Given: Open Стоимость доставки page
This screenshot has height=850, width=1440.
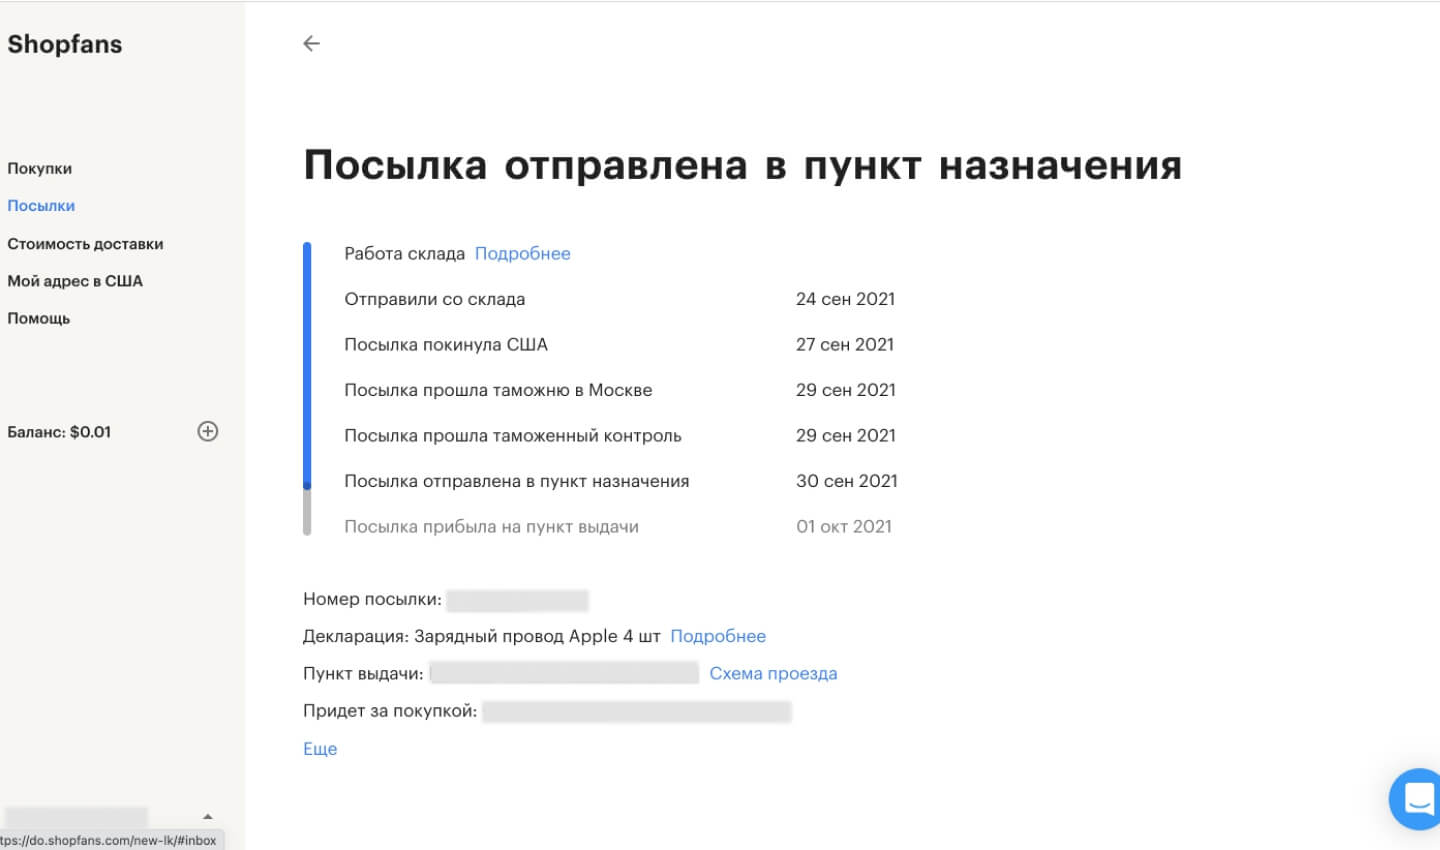Looking at the screenshot, I should tap(85, 244).
